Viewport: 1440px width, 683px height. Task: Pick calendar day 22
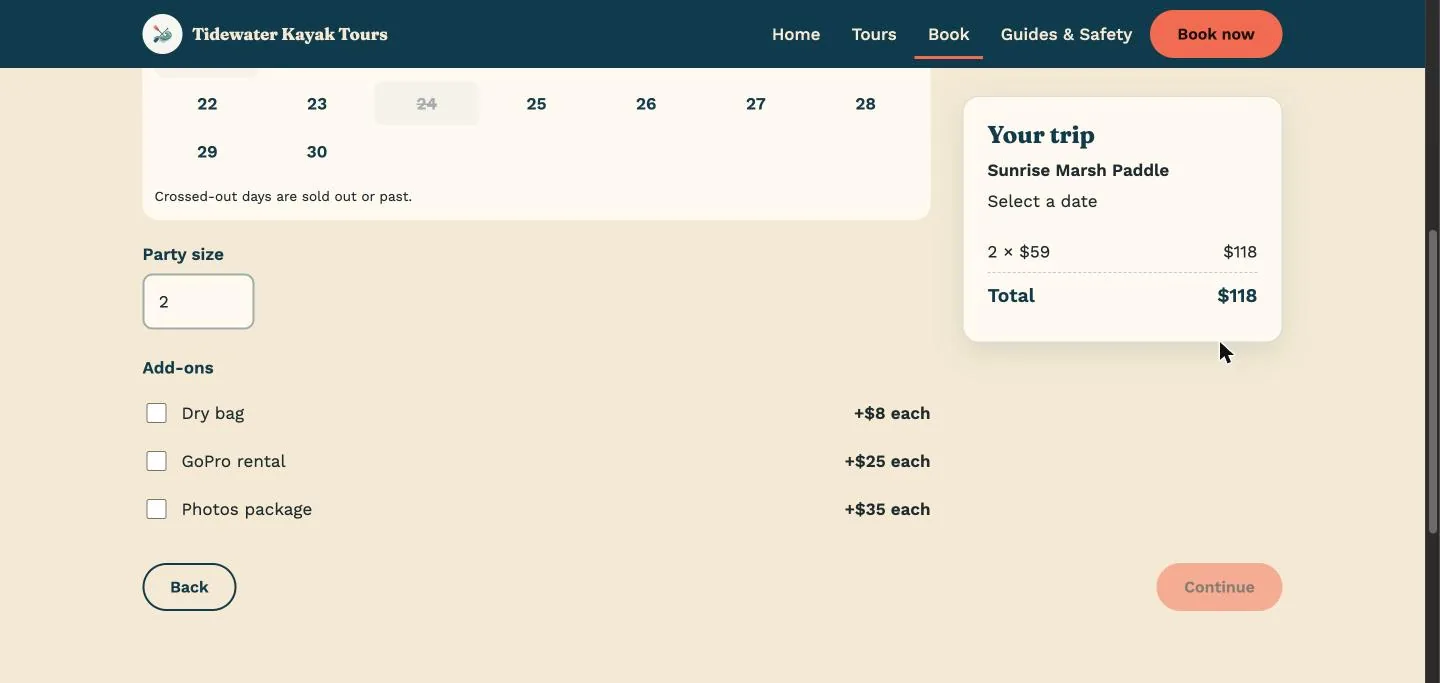pos(207,104)
